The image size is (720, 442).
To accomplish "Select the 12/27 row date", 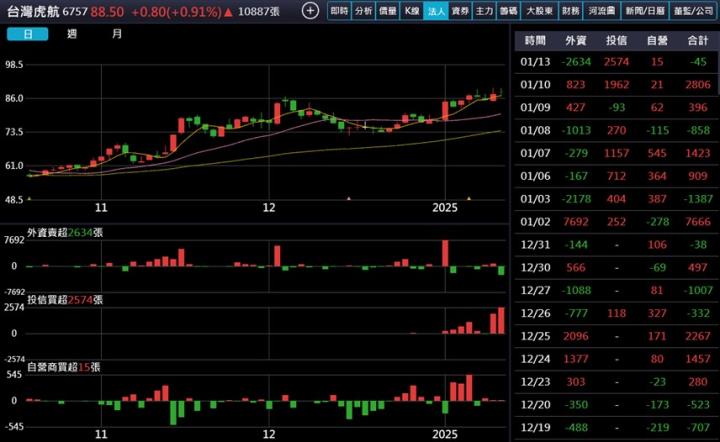I will [535, 290].
